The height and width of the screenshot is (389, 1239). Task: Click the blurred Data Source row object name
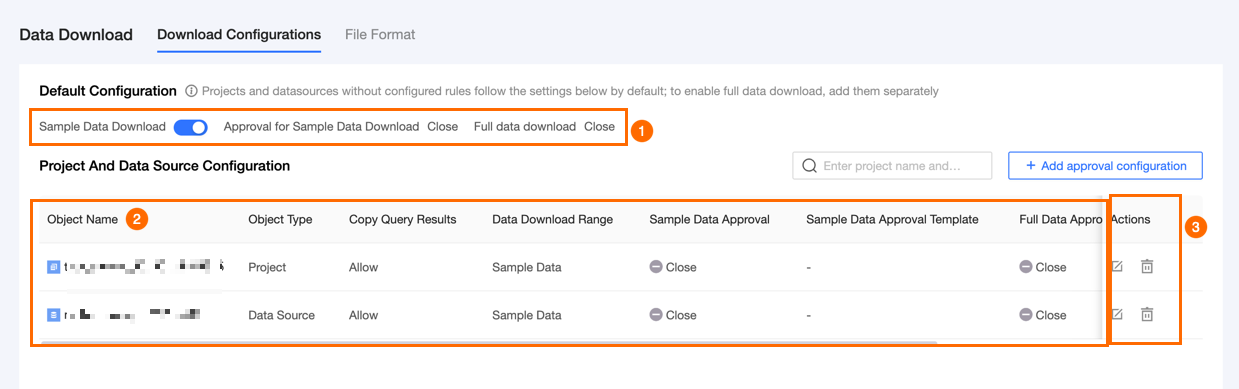(133, 315)
